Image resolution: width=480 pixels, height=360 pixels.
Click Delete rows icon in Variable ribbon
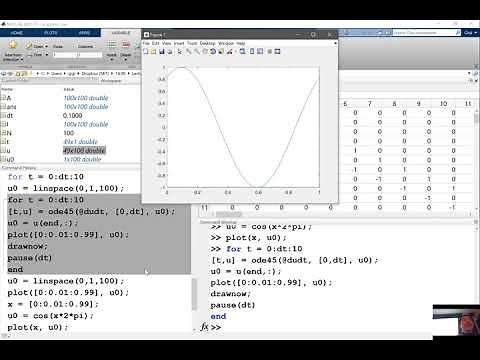click(x=126, y=45)
